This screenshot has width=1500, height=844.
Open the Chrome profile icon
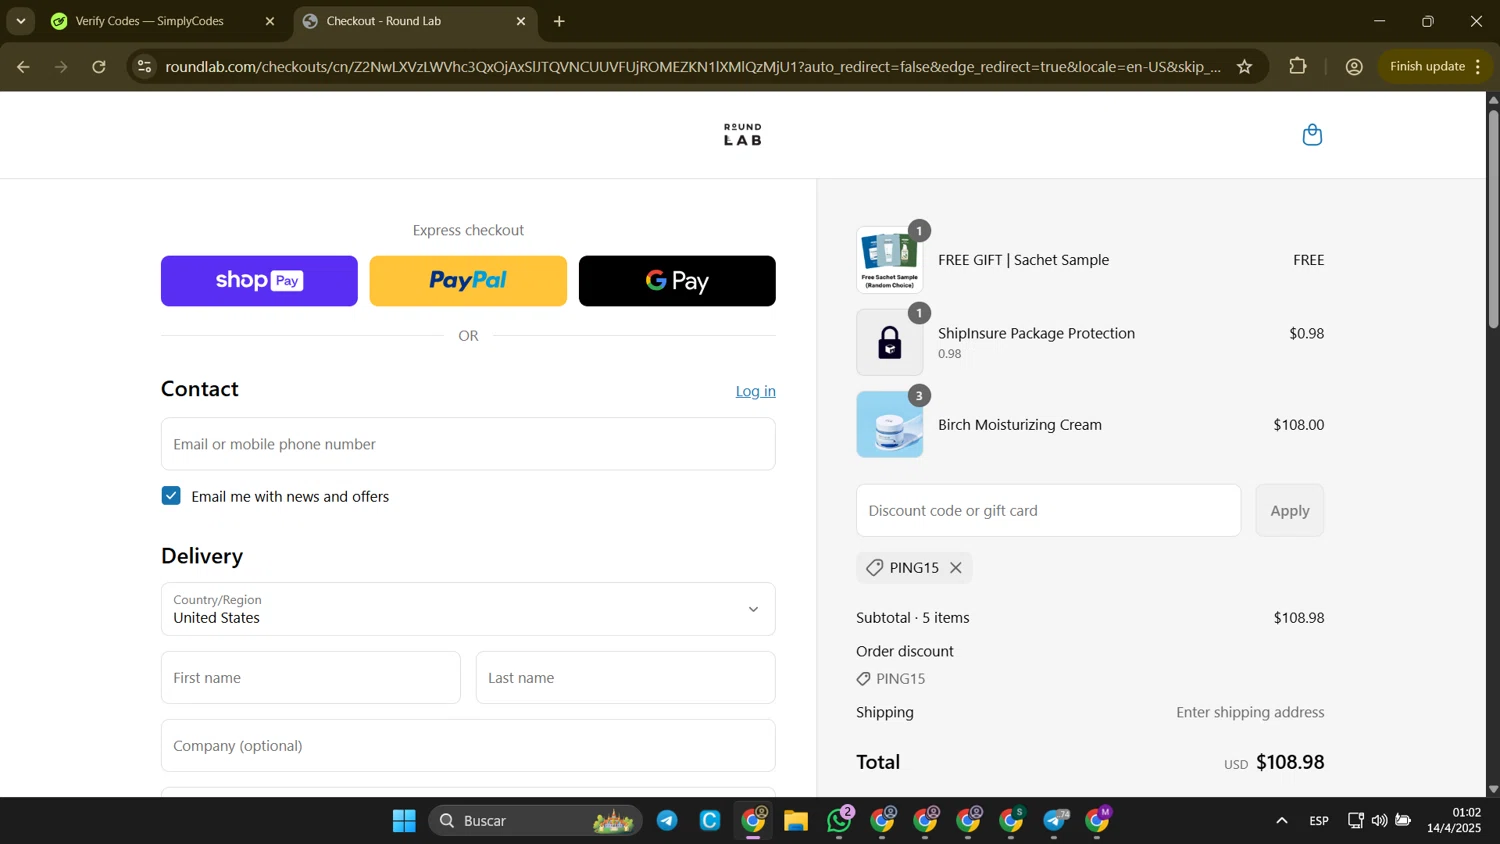pyautogui.click(x=1354, y=67)
